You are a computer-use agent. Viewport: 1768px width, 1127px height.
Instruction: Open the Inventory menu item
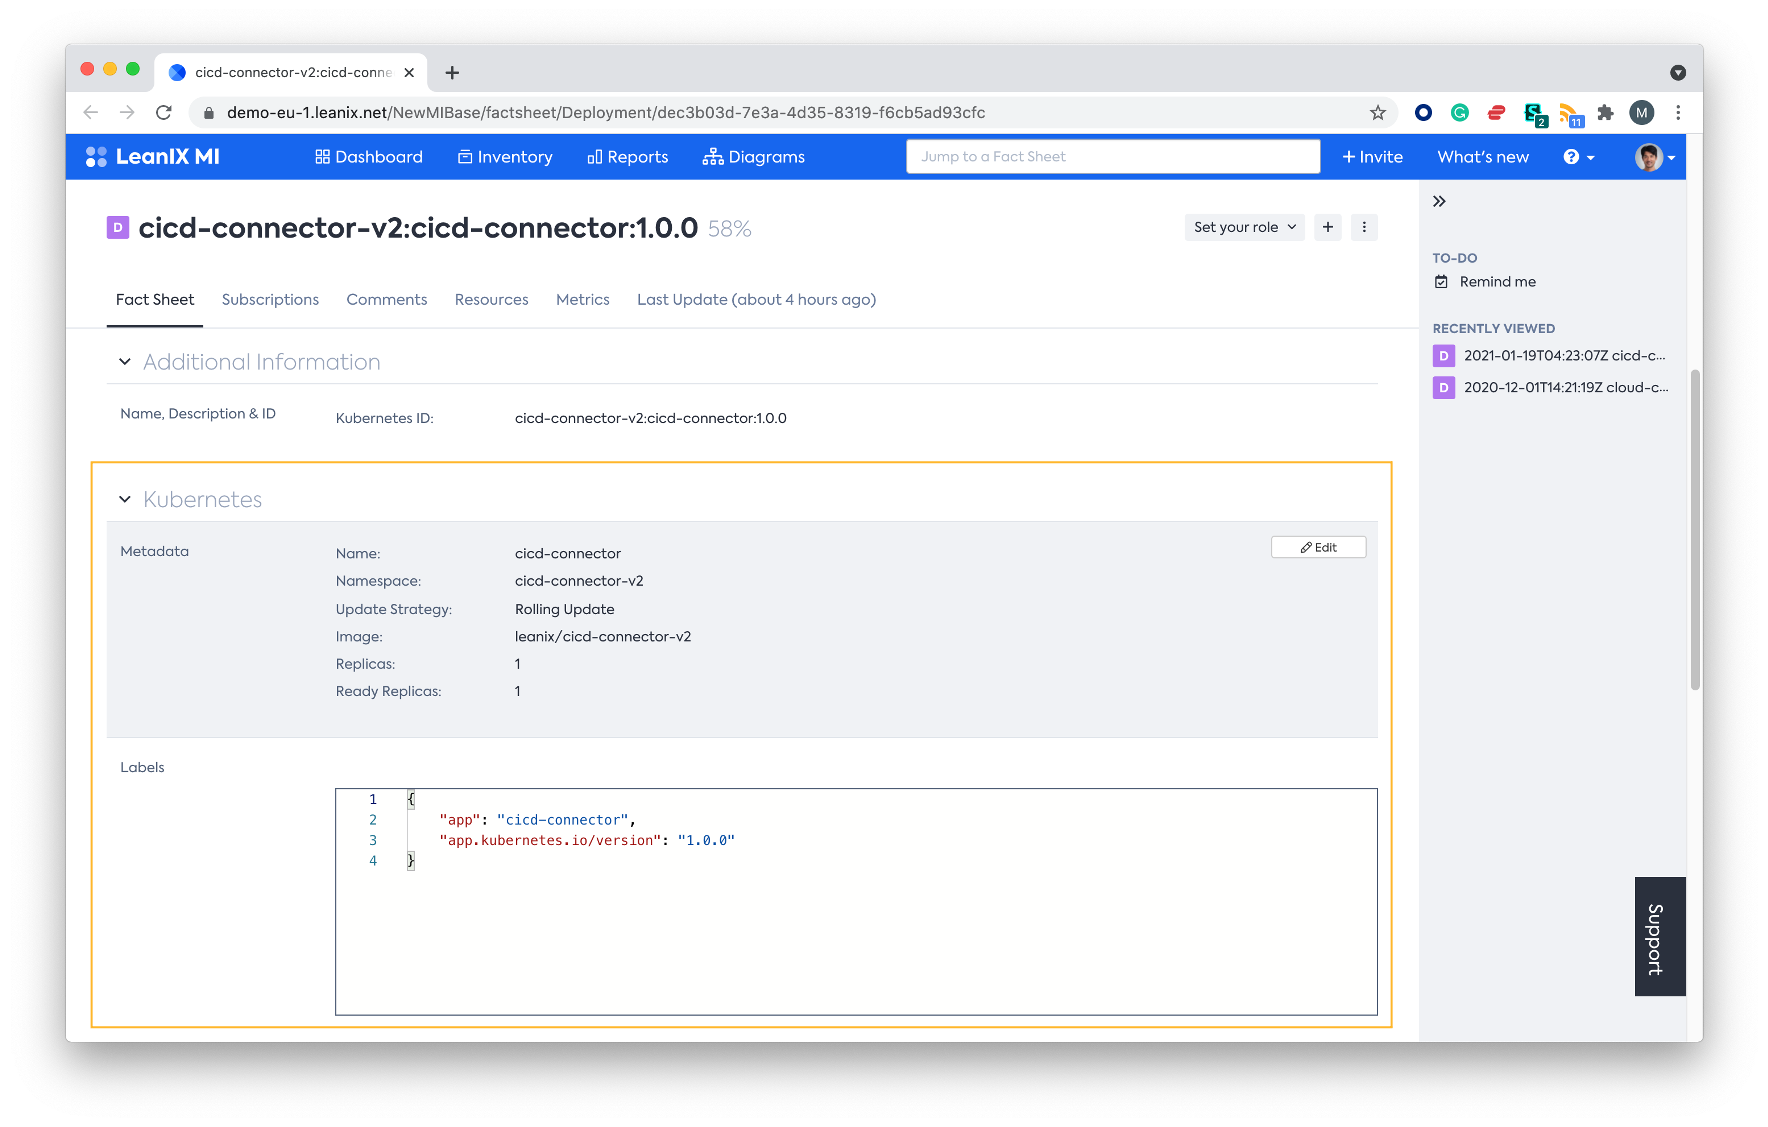[x=505, y=157]
